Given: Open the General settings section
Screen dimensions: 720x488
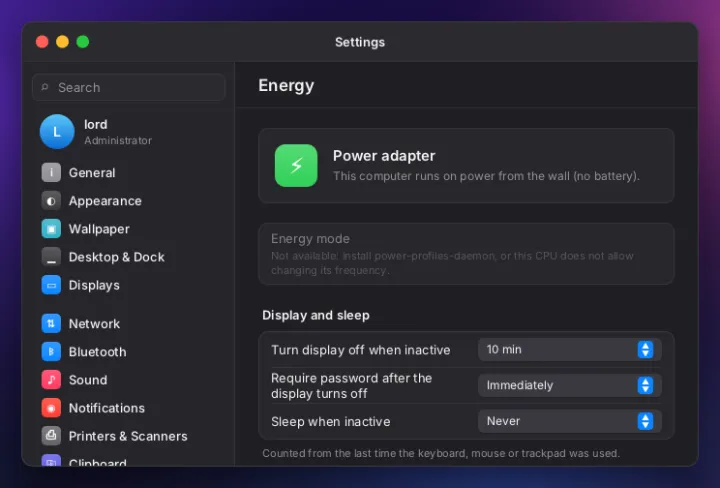Looking at the screenshot, I should (92, 173).
